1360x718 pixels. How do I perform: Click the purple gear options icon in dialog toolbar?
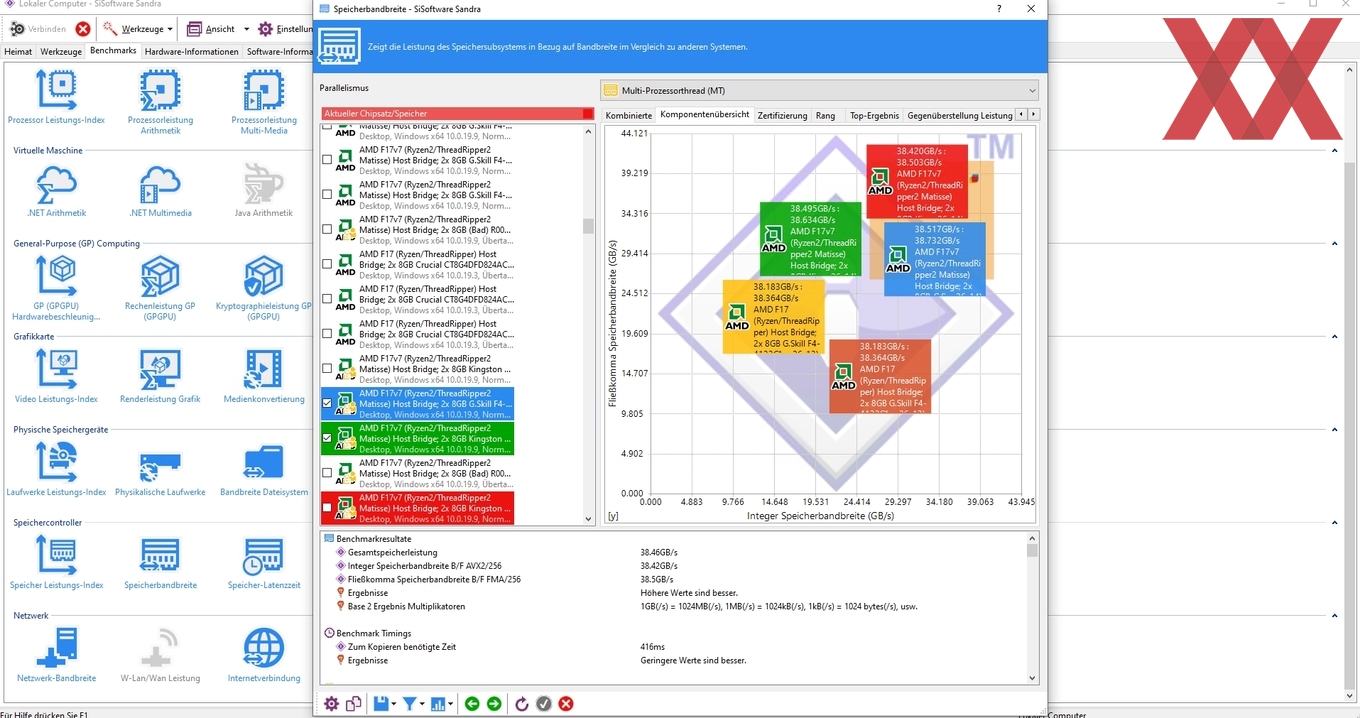click(x=331, y=704)
